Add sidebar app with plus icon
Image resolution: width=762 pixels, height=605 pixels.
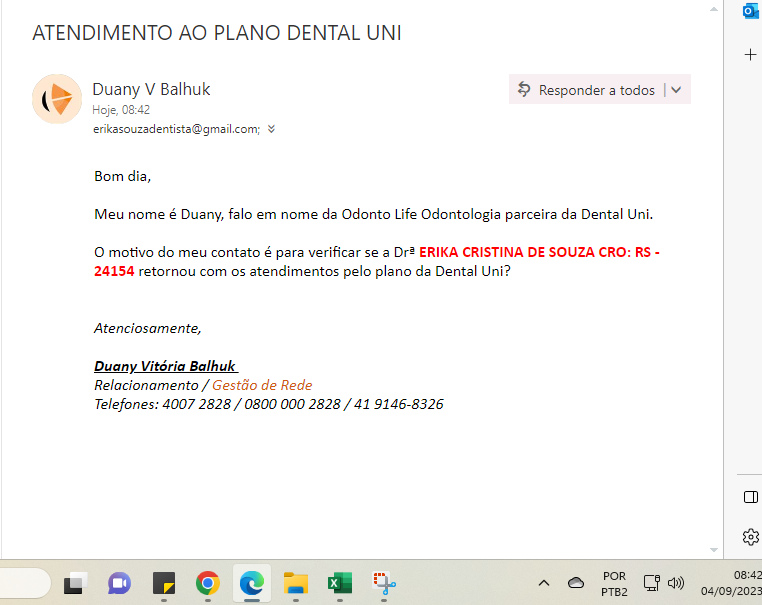click(750, 54)
